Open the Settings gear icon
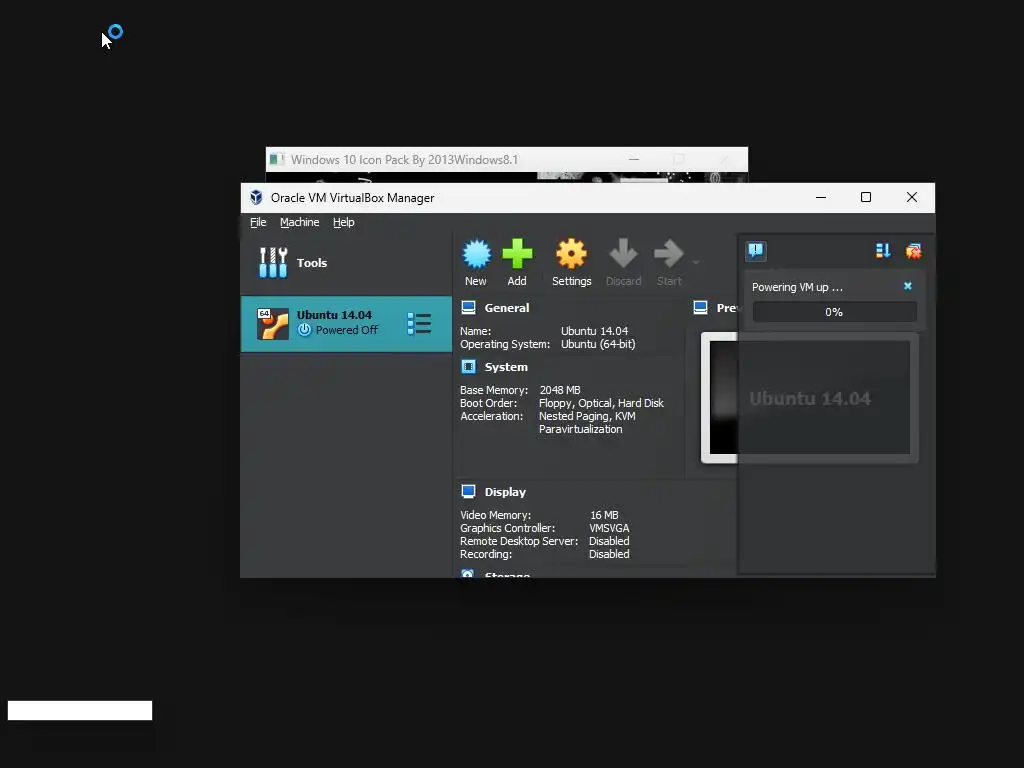1024x768 pixels. 571,254
